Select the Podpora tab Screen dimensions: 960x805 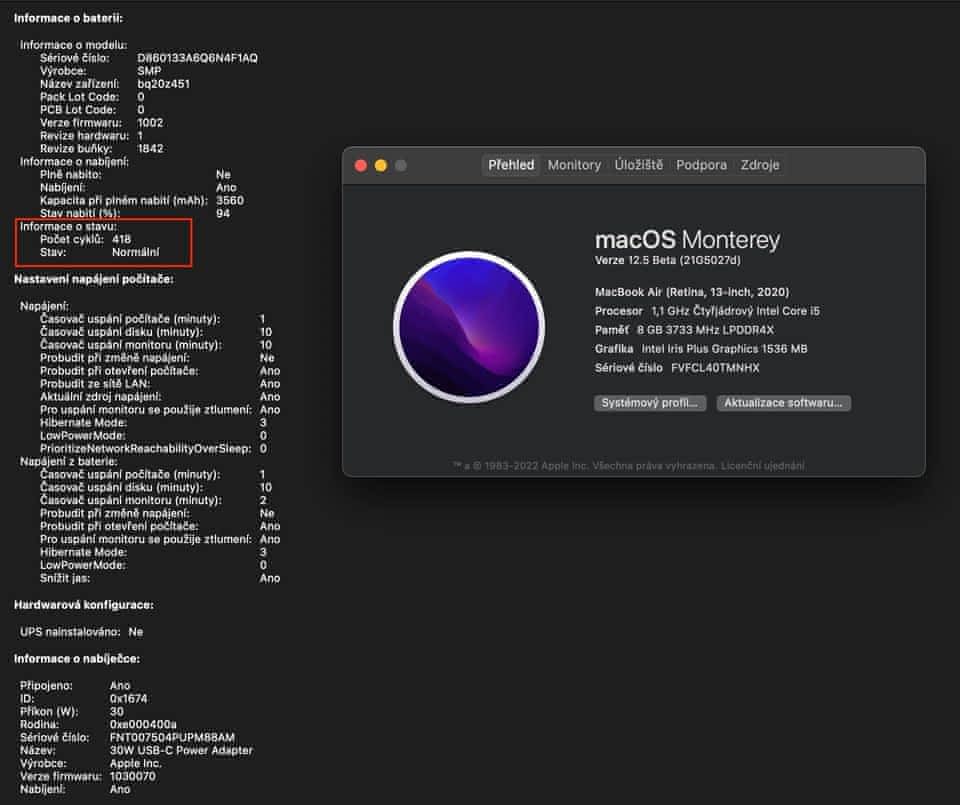pos(701,165)
